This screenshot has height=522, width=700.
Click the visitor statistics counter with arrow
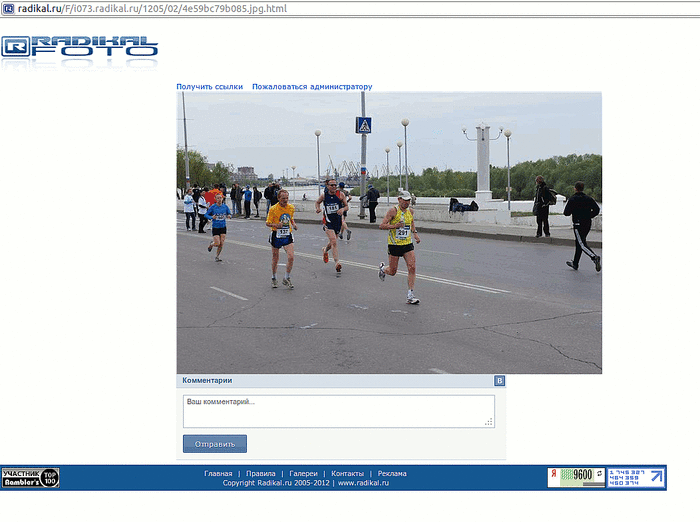pos(636,478)
